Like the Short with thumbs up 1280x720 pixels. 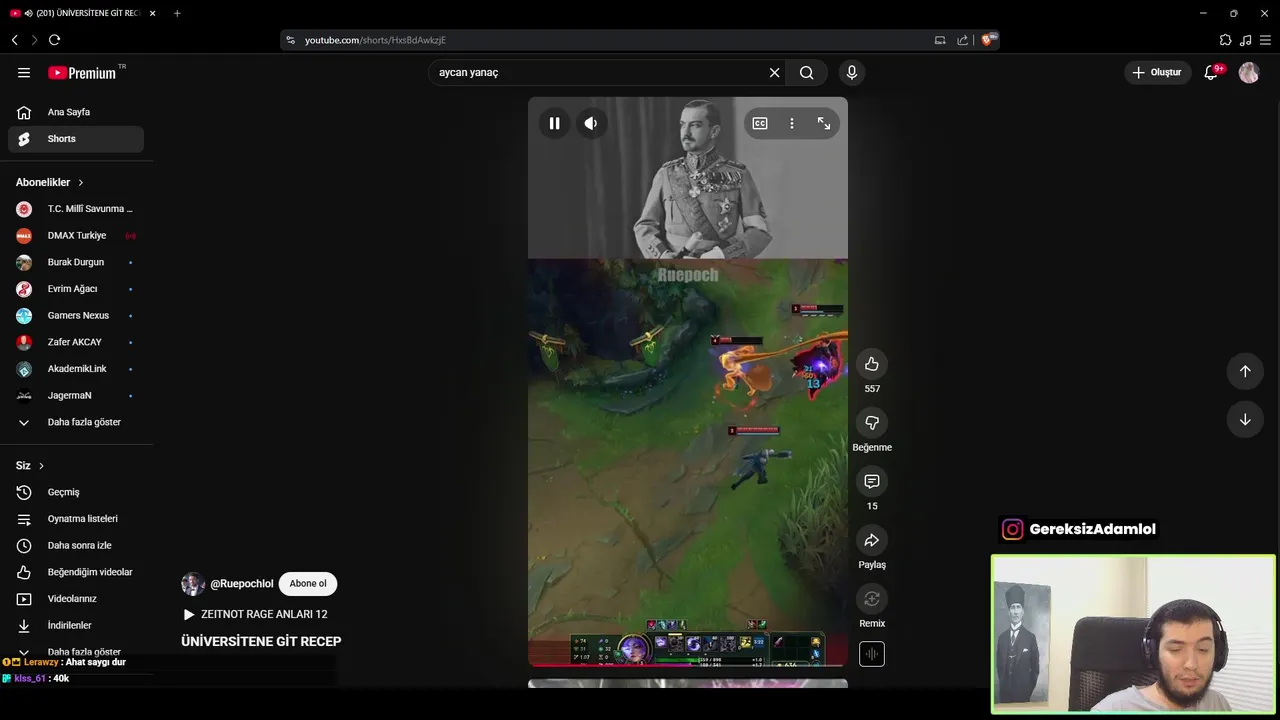(x=872, y=364)
